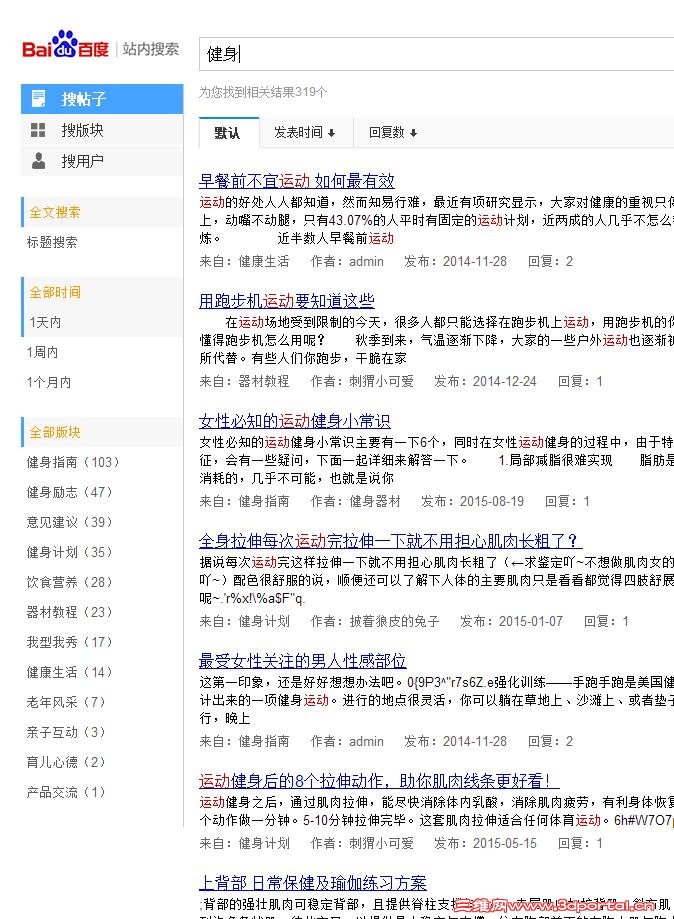This screenshot has width=674, height=919.
Task: Filter results to 1个月内
Action: click(x=49, y=382)
